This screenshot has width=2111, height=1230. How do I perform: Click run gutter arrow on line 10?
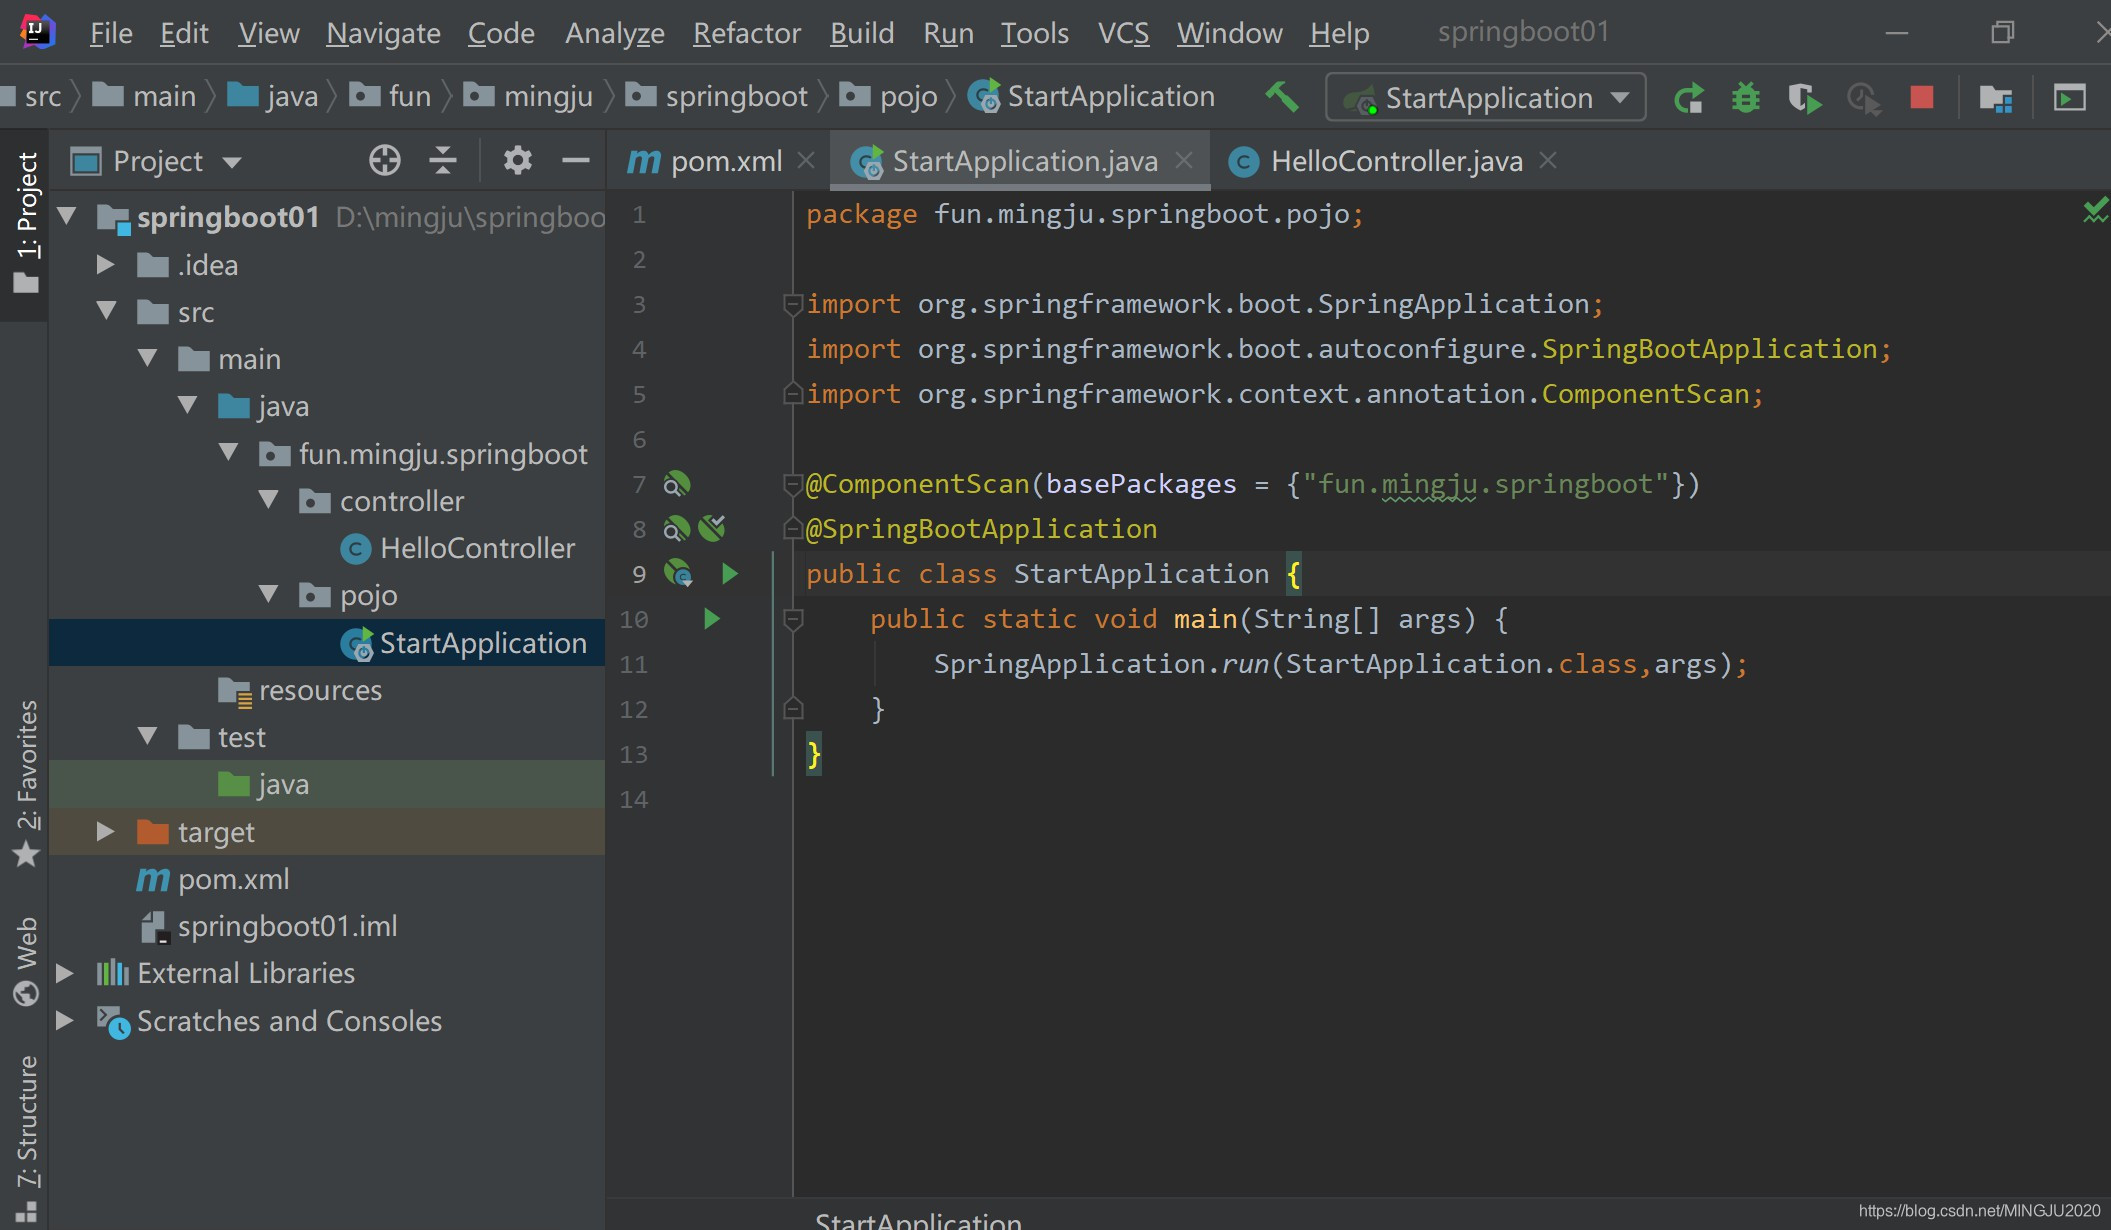click(711, 618)
